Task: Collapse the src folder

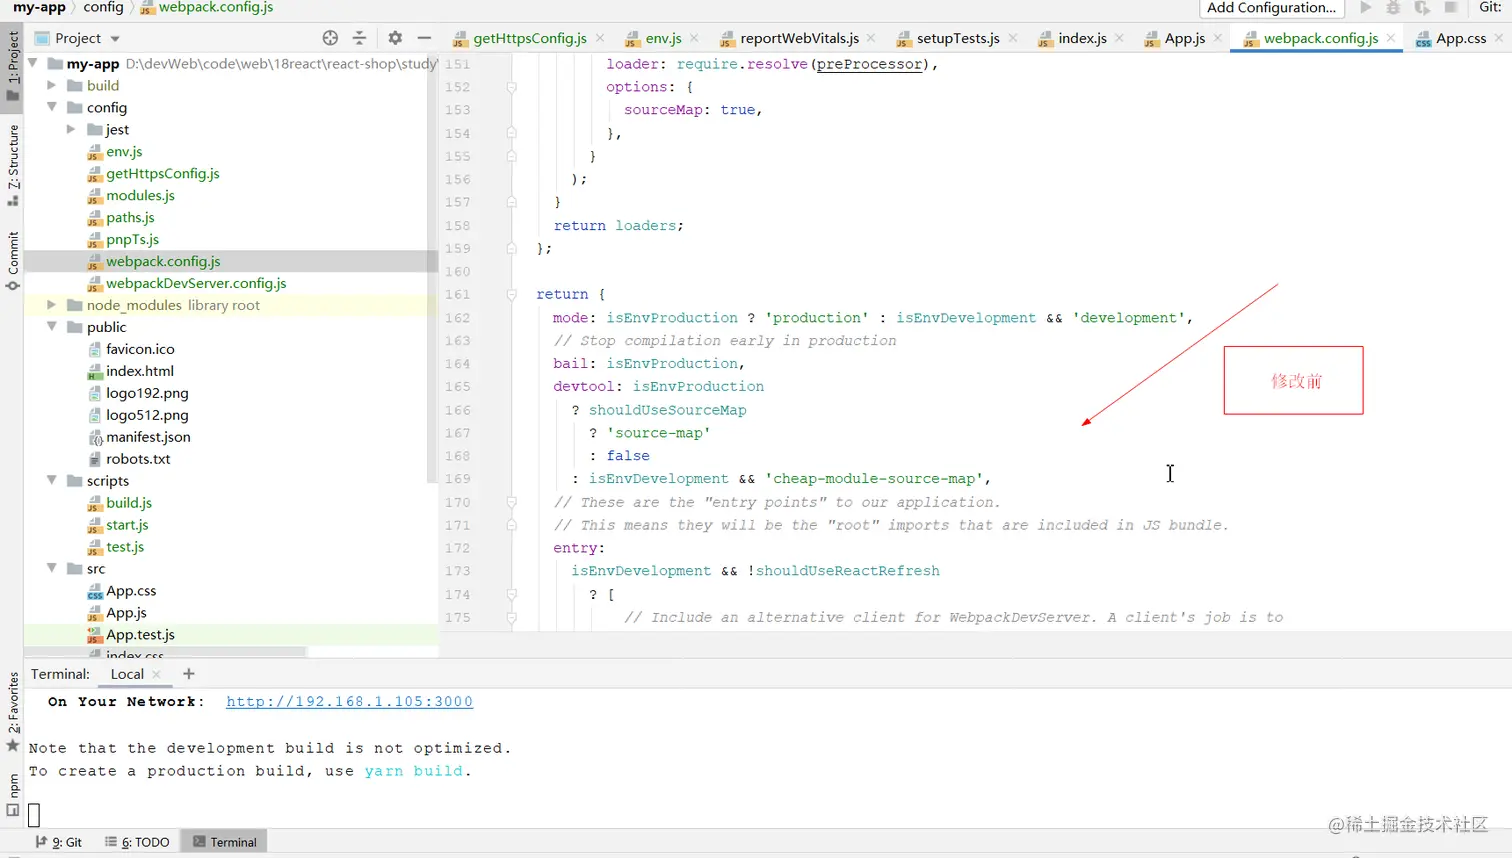Action: pyautogui.click(x=52, y=569)
